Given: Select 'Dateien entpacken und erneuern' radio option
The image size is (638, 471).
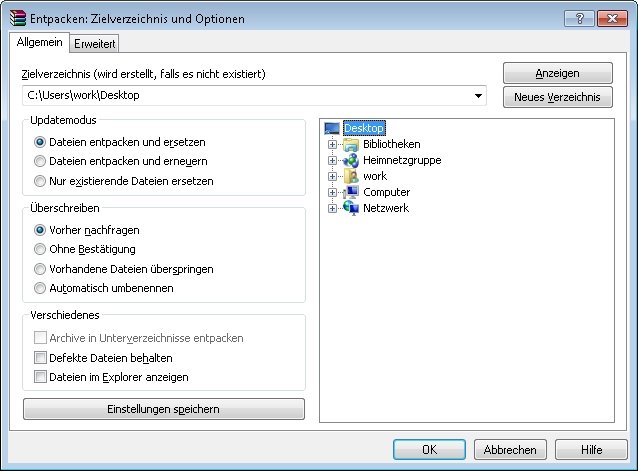Looking at the screenshot, I should [x=40, y=161].
